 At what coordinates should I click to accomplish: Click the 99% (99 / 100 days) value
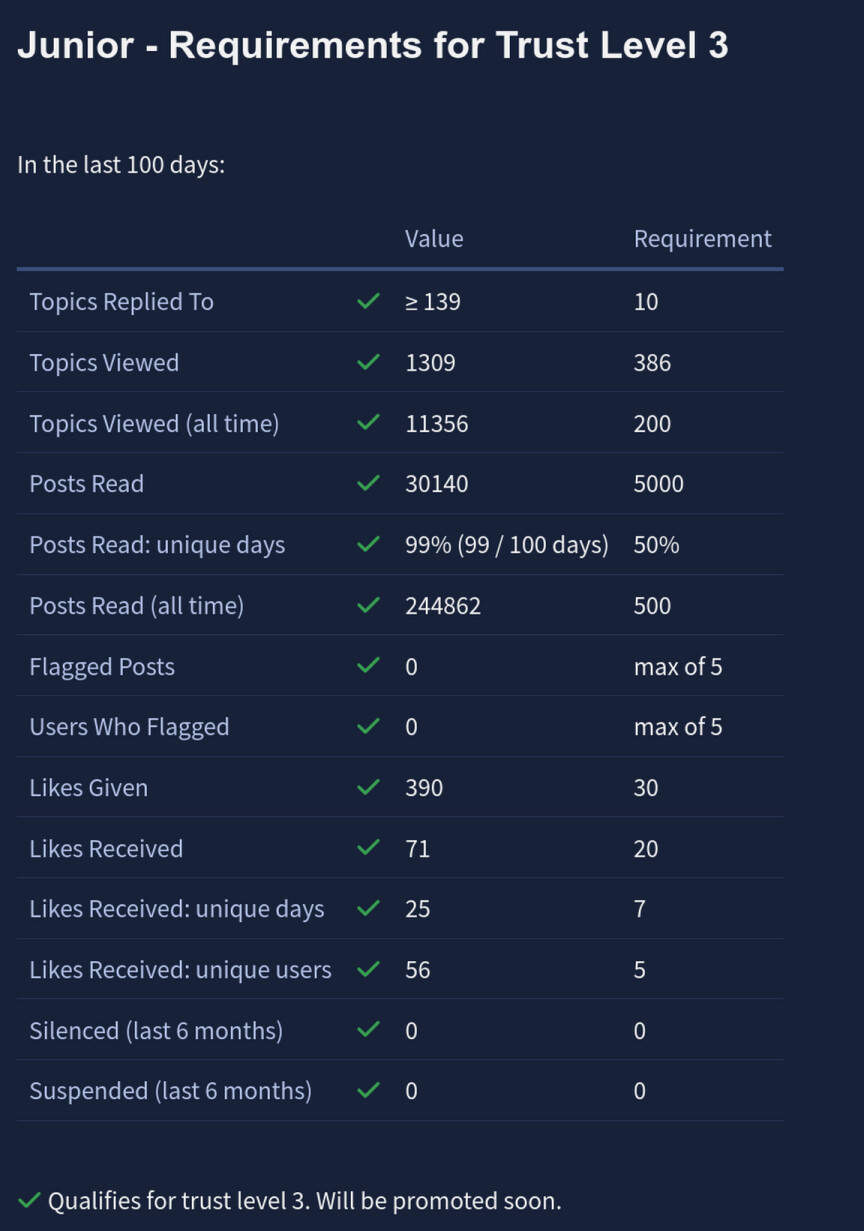coord(507,544)
